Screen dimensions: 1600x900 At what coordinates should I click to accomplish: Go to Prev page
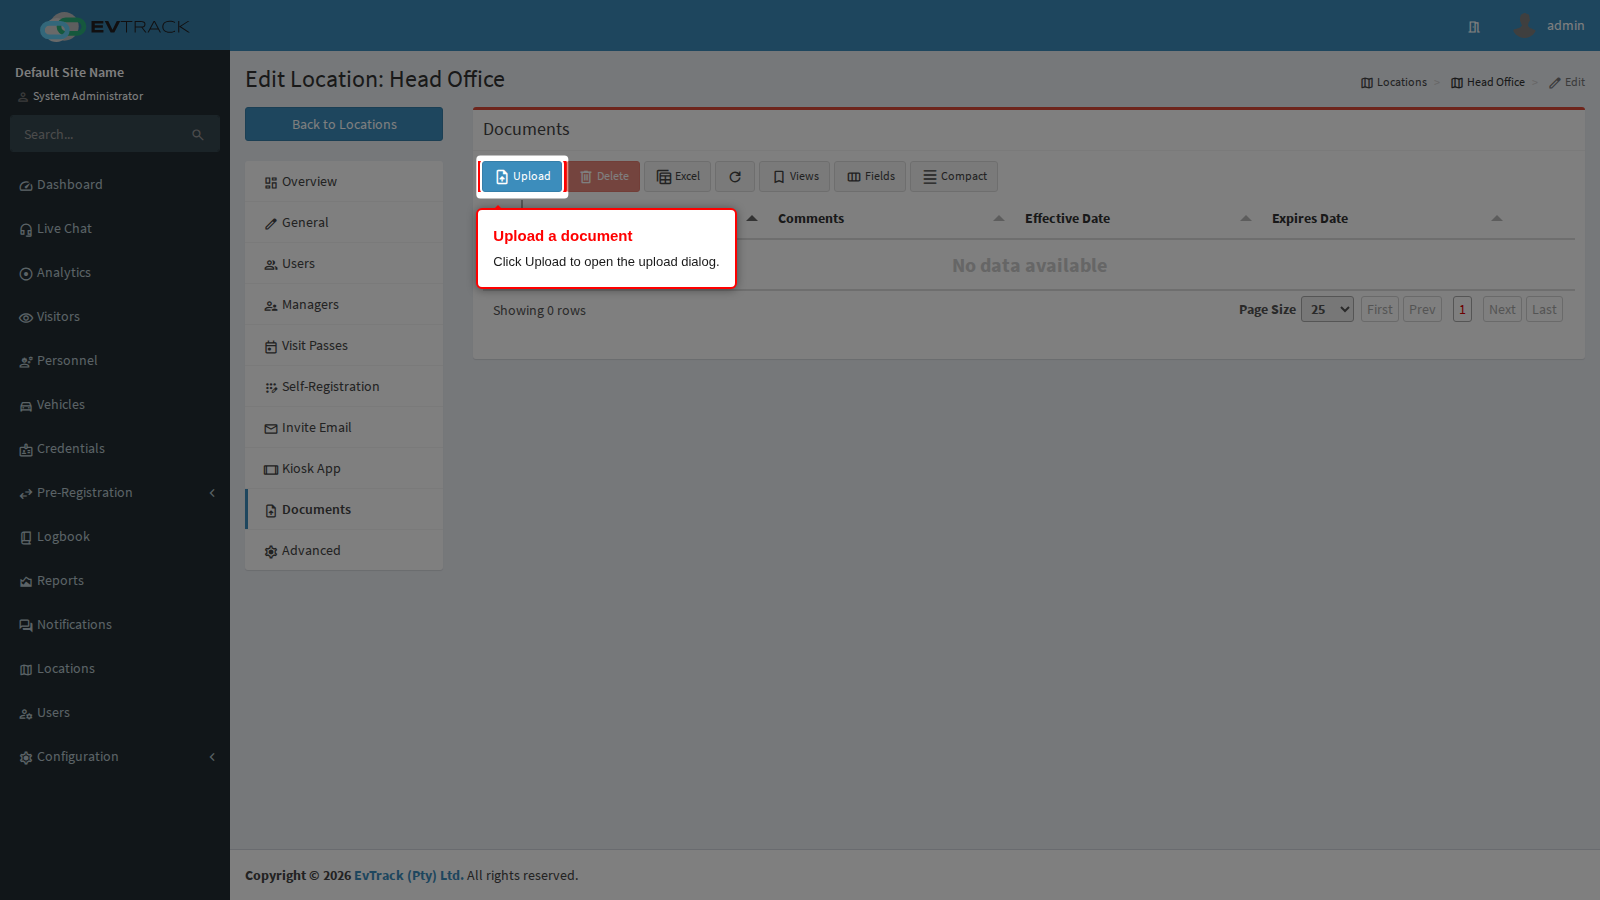(x=1422, y=310)
